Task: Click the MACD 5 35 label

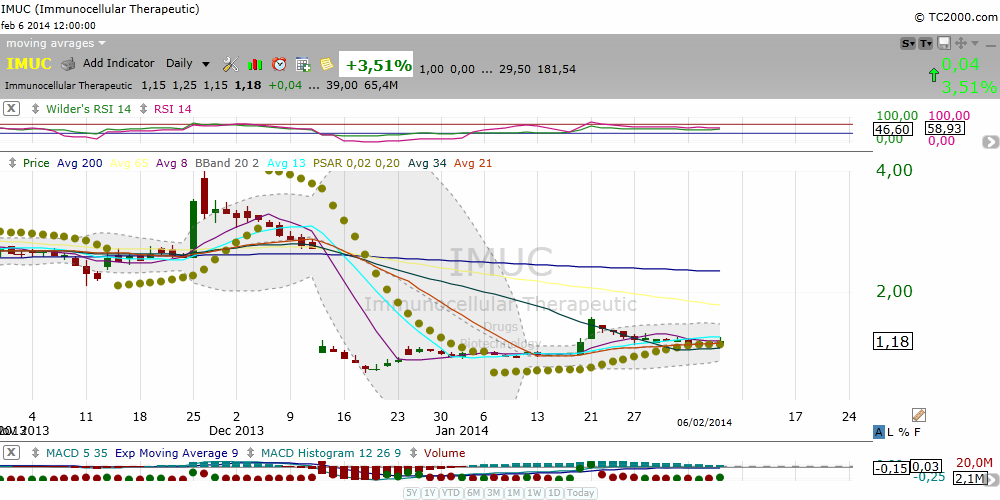Action: (75, 453)
